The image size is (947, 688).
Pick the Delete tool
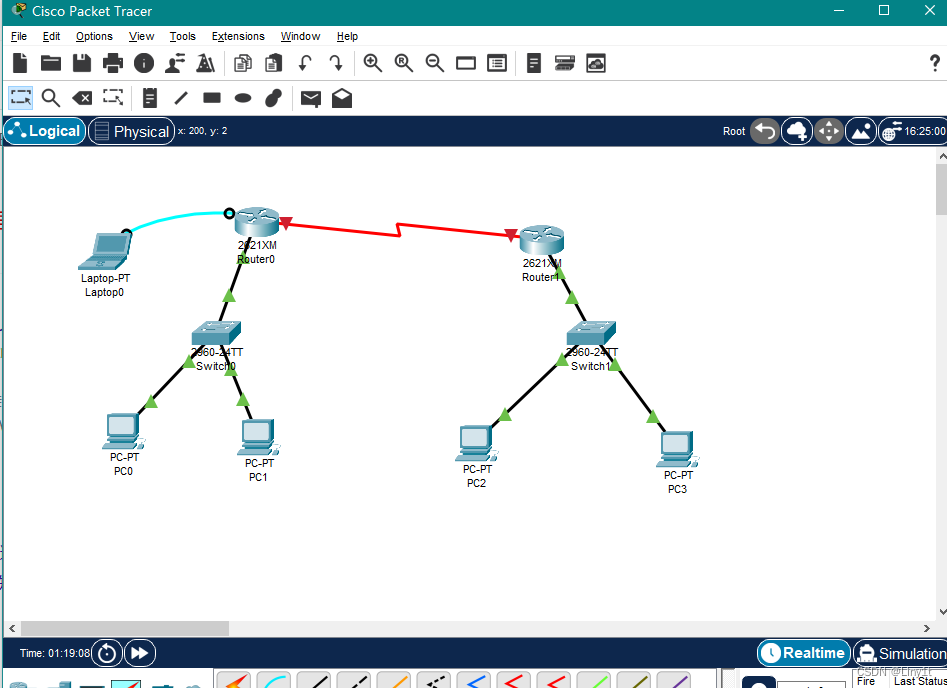82,98
